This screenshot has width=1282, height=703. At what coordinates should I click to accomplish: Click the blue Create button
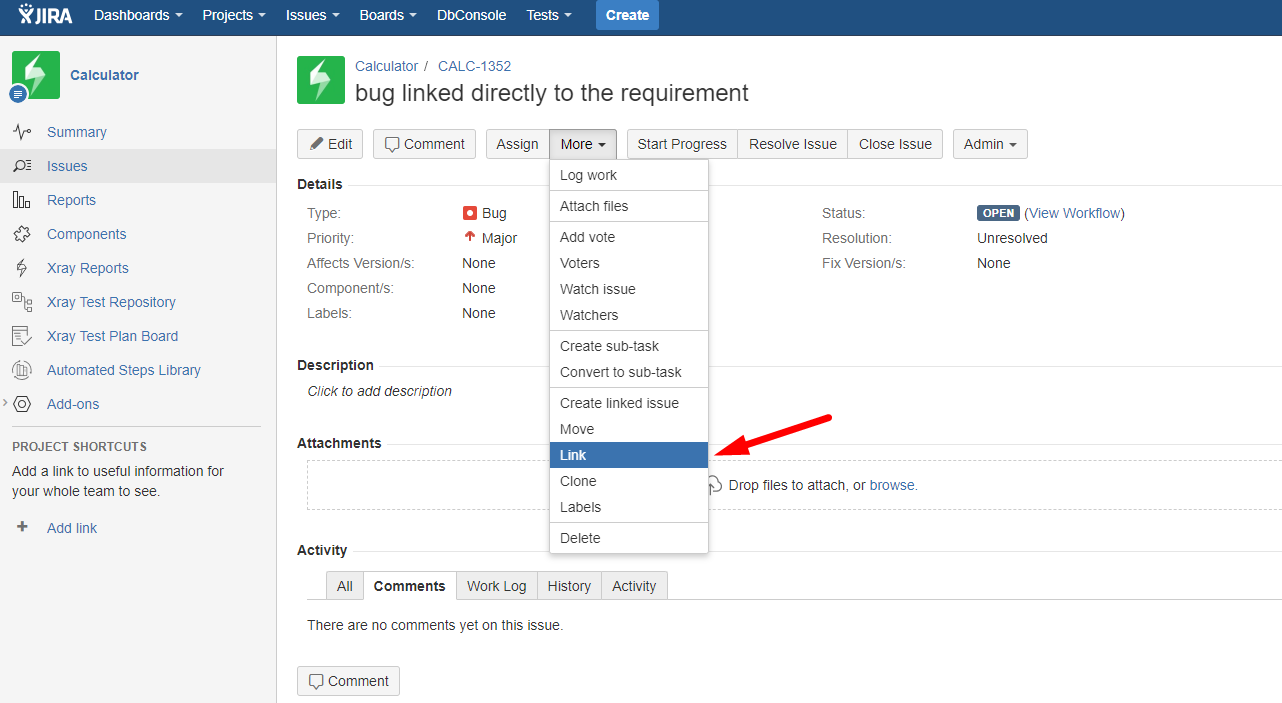[x=627, y=15]
